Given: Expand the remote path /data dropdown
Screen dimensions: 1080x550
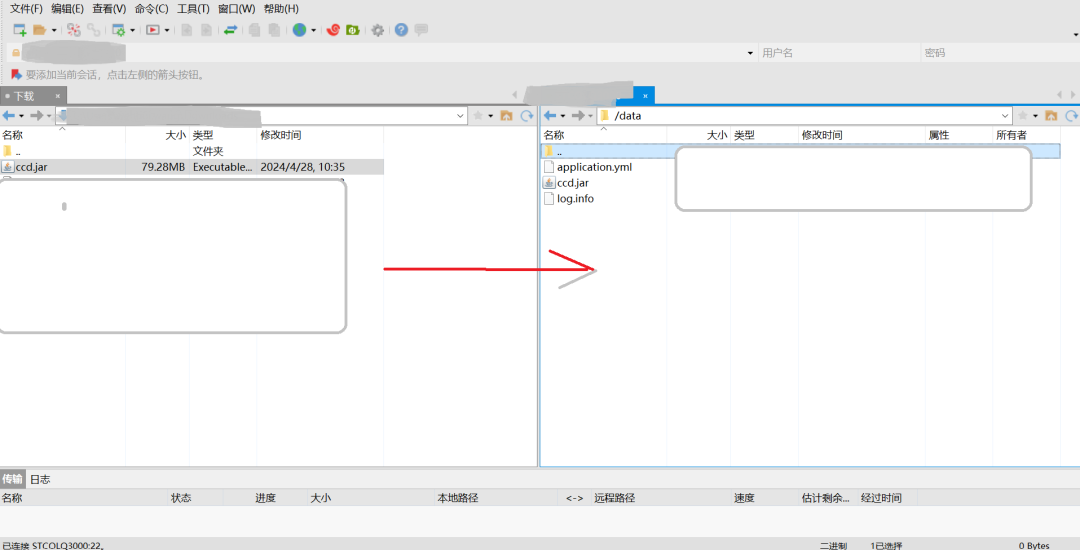Looking at the screenshot, I should 1004,116.
